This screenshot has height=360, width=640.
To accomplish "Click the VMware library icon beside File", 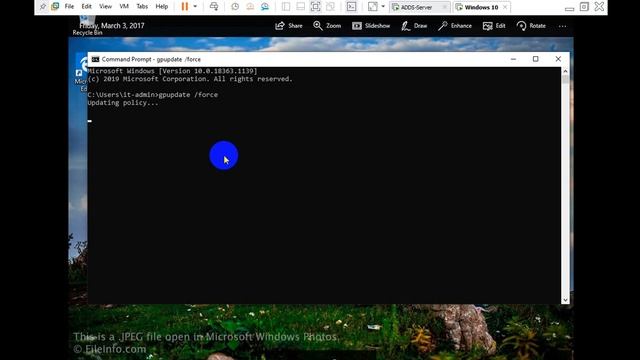I will coord(55,7).
